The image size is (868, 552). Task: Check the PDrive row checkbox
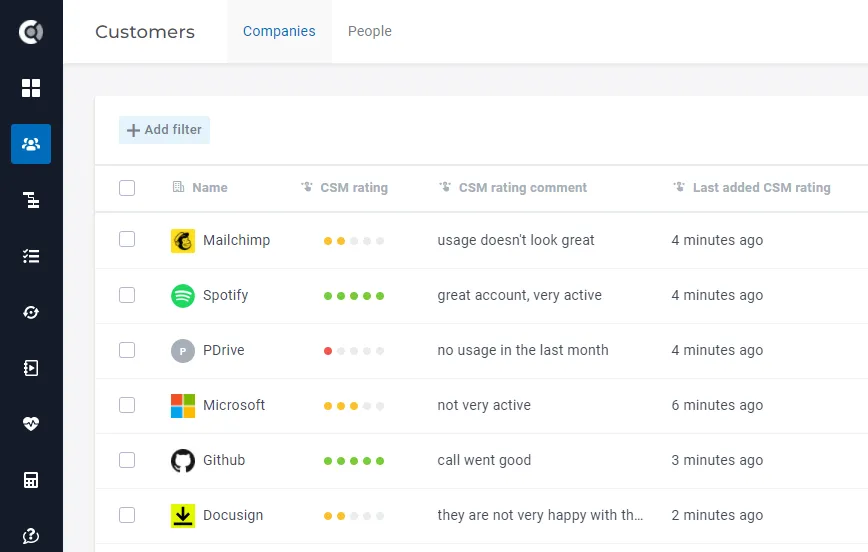(x=127, y=350)
